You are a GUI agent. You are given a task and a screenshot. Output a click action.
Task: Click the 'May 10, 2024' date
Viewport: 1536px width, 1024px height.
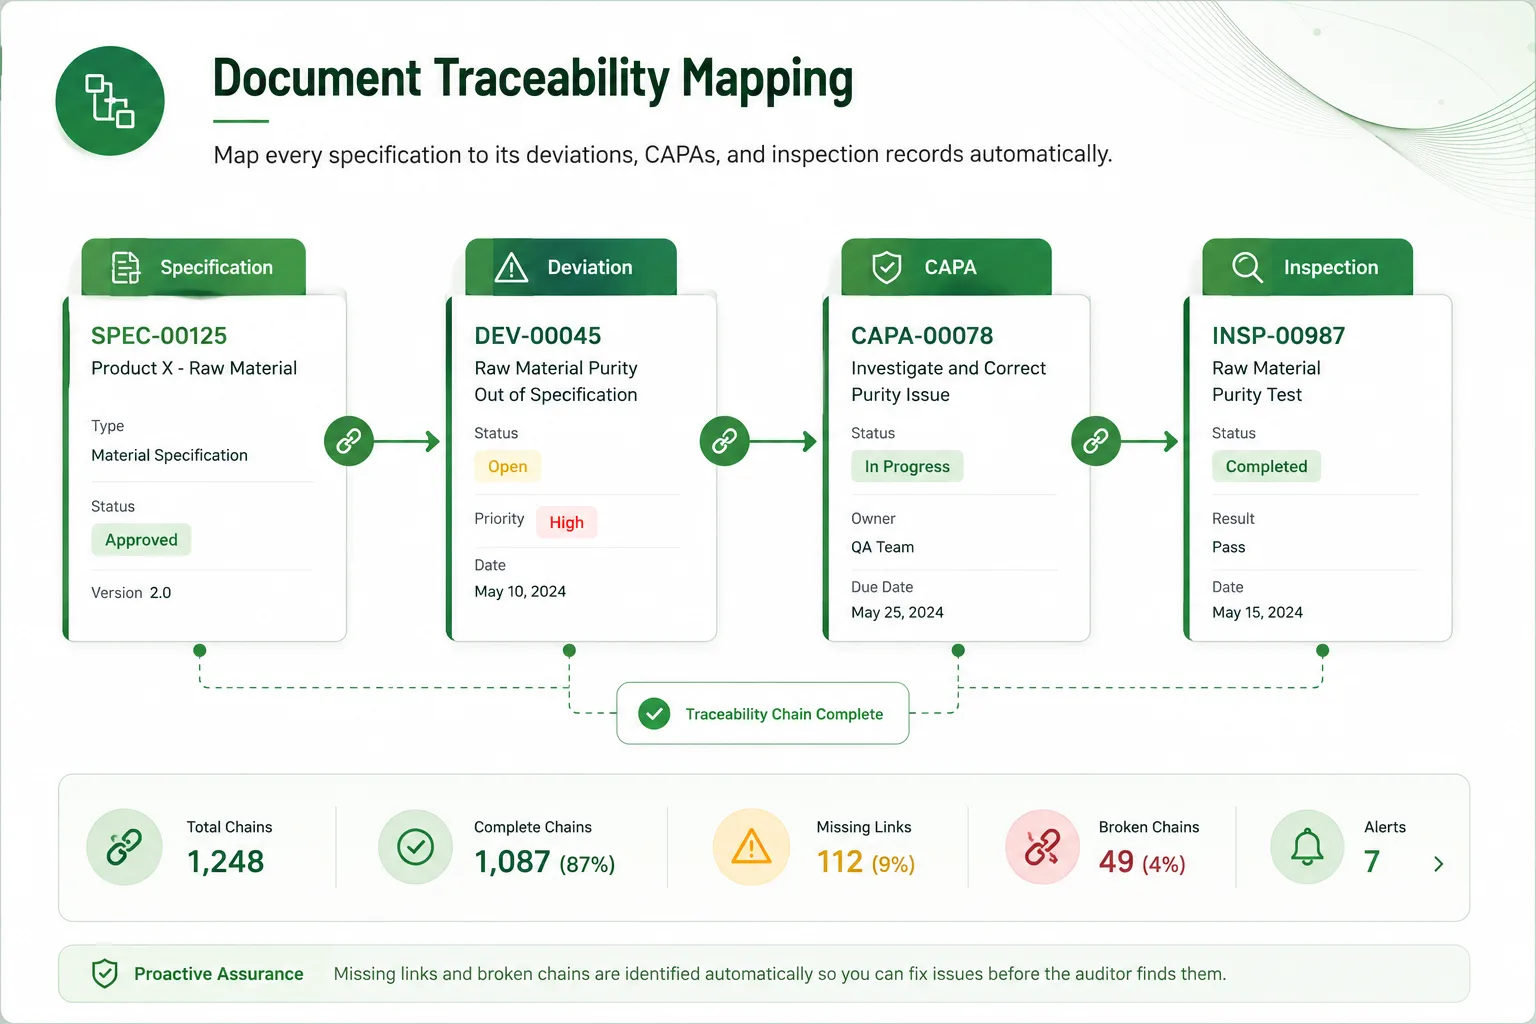(x=520, y=592)
